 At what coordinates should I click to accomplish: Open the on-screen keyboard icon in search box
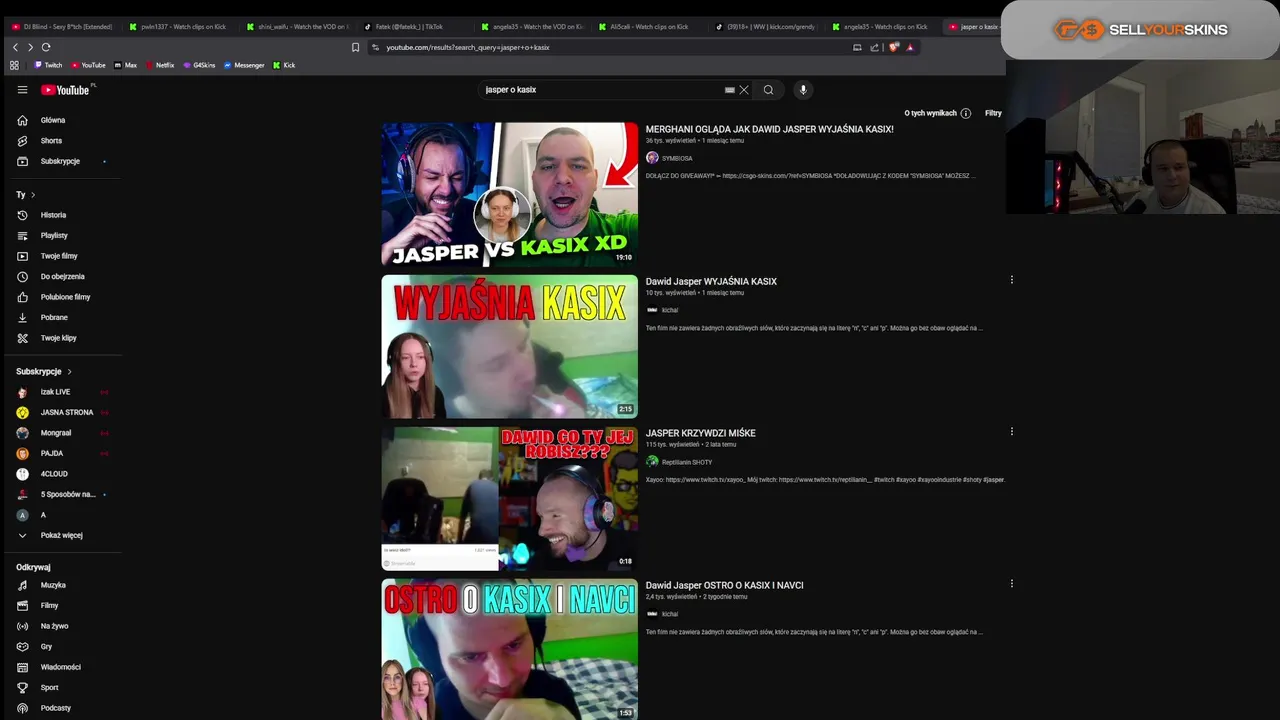[730, 90]
